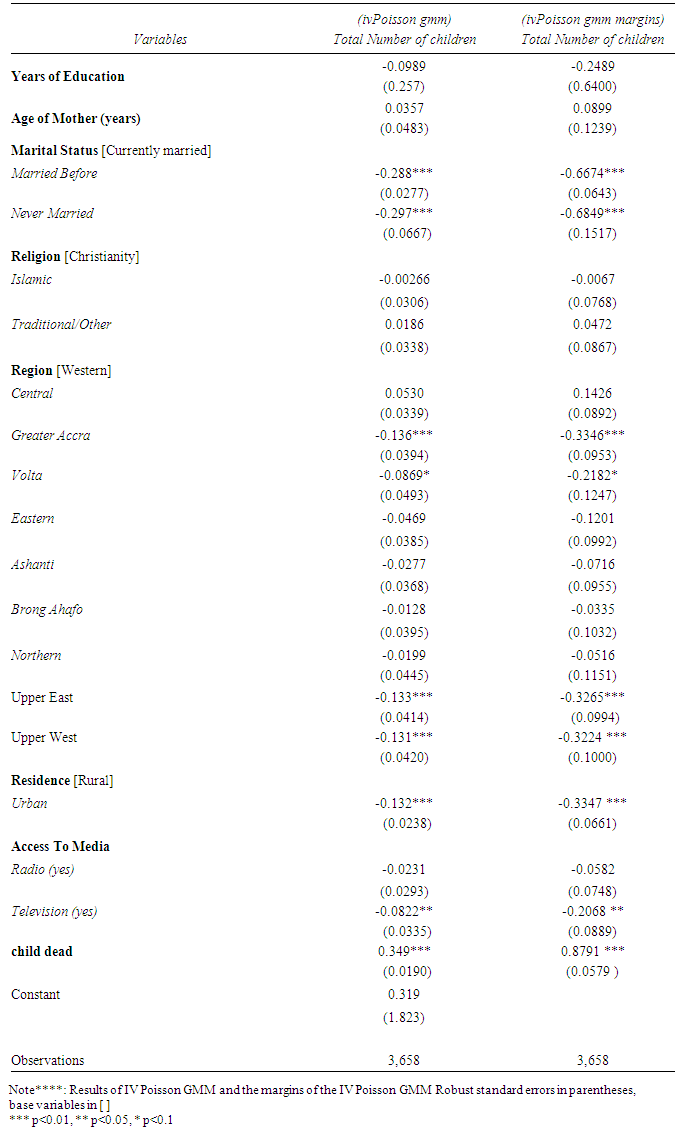Screen dimensions: 675x1132
Task: Select the "Urban" row label
Action: pos(29,803)
